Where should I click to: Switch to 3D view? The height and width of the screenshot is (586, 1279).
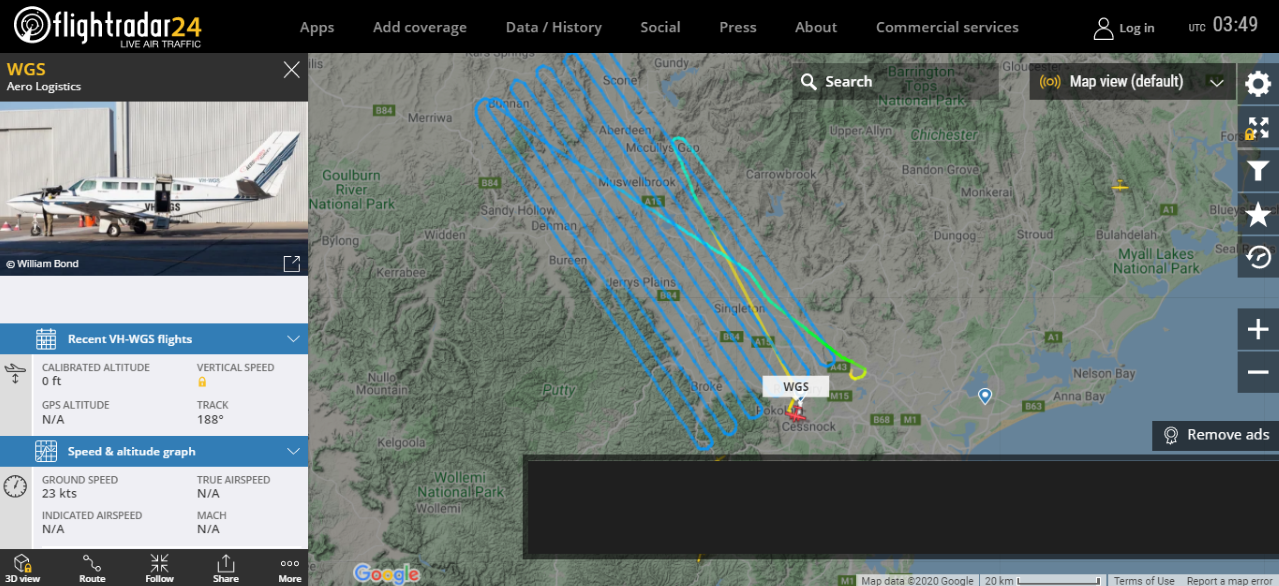pos(22,568)
